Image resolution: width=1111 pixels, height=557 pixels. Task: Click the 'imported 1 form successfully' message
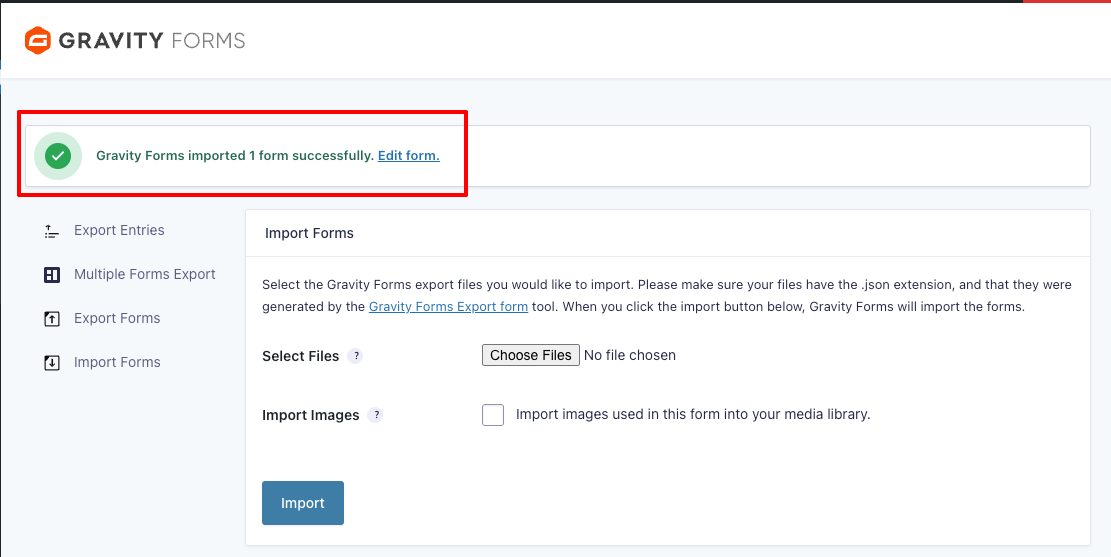pos(235,156)
